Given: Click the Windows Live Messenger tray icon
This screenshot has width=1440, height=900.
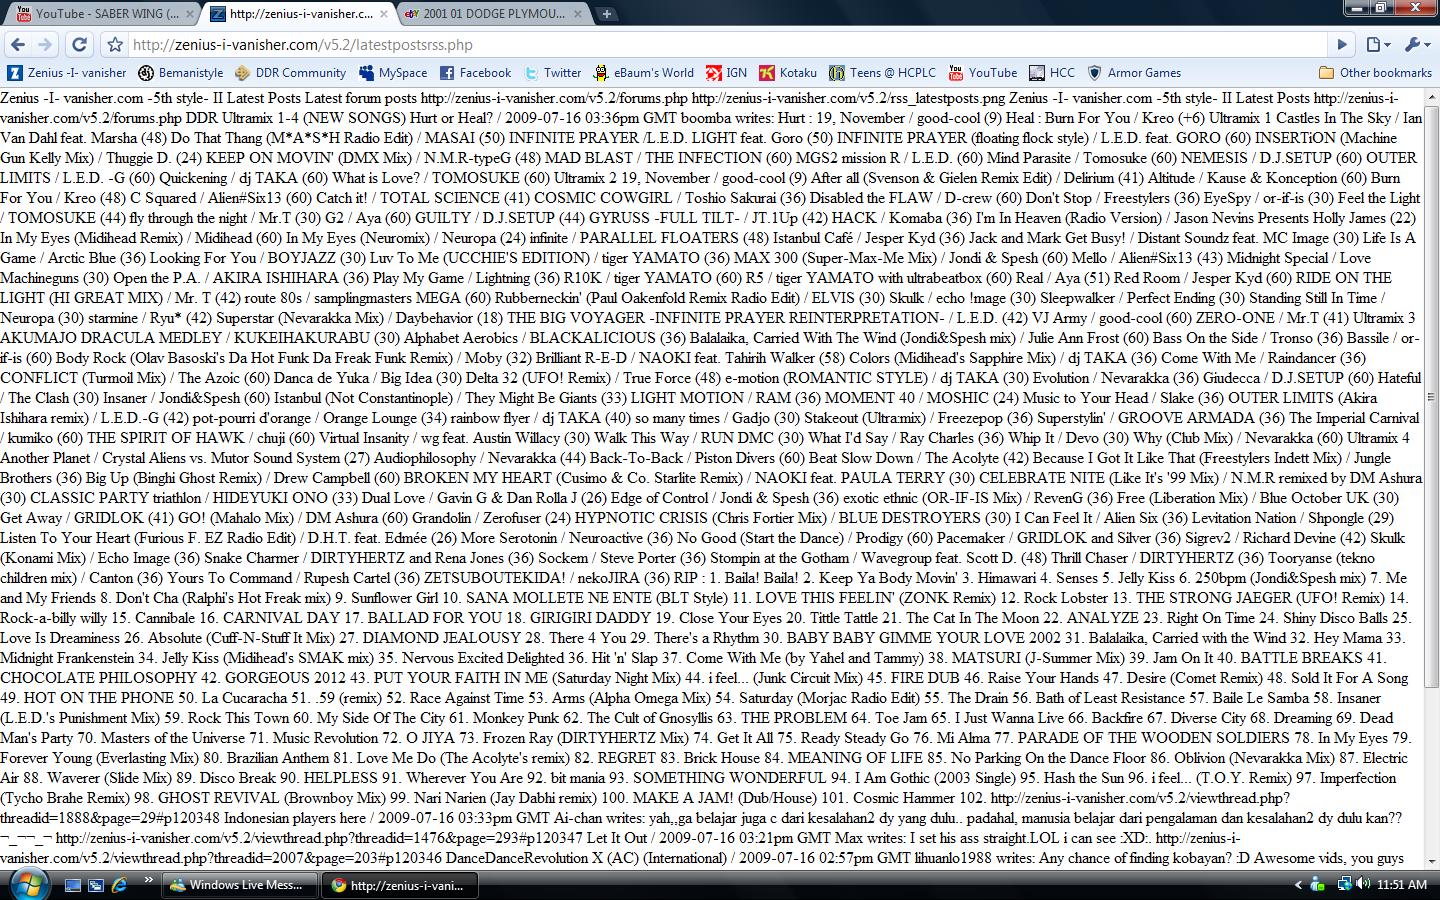Looking at the screenshot, I should pyautogui.click(x=1317, y=885).
